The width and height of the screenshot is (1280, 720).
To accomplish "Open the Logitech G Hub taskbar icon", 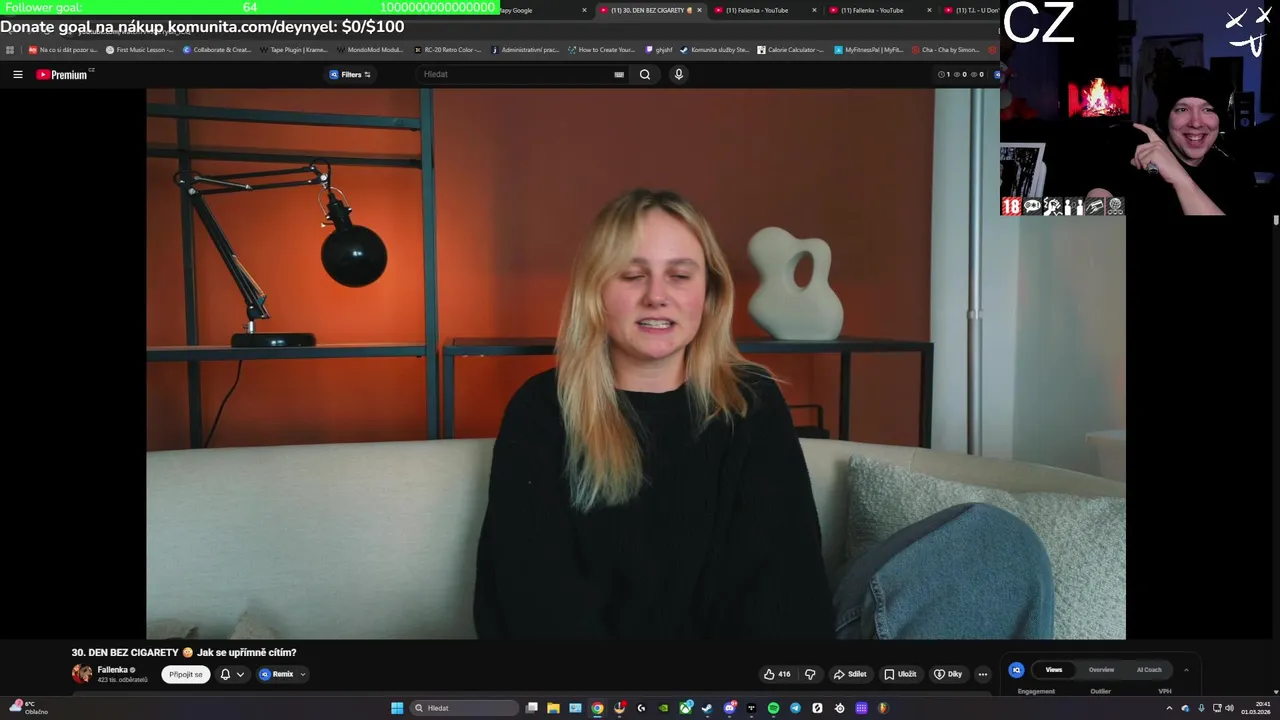I will pos(641,708).
